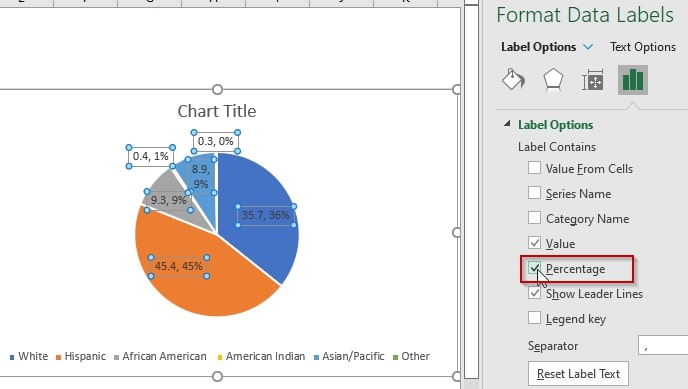Select the 8.9, 9% data label
This screenshot has height=389, width=688.
point(201,176)
